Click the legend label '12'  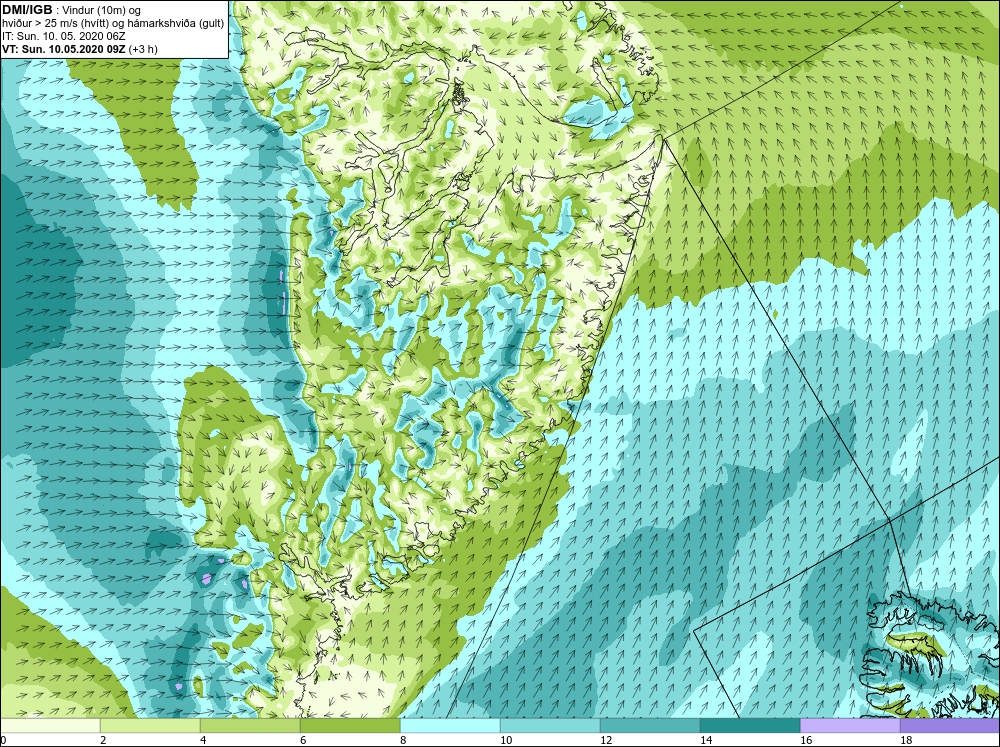tap(606, 740)
